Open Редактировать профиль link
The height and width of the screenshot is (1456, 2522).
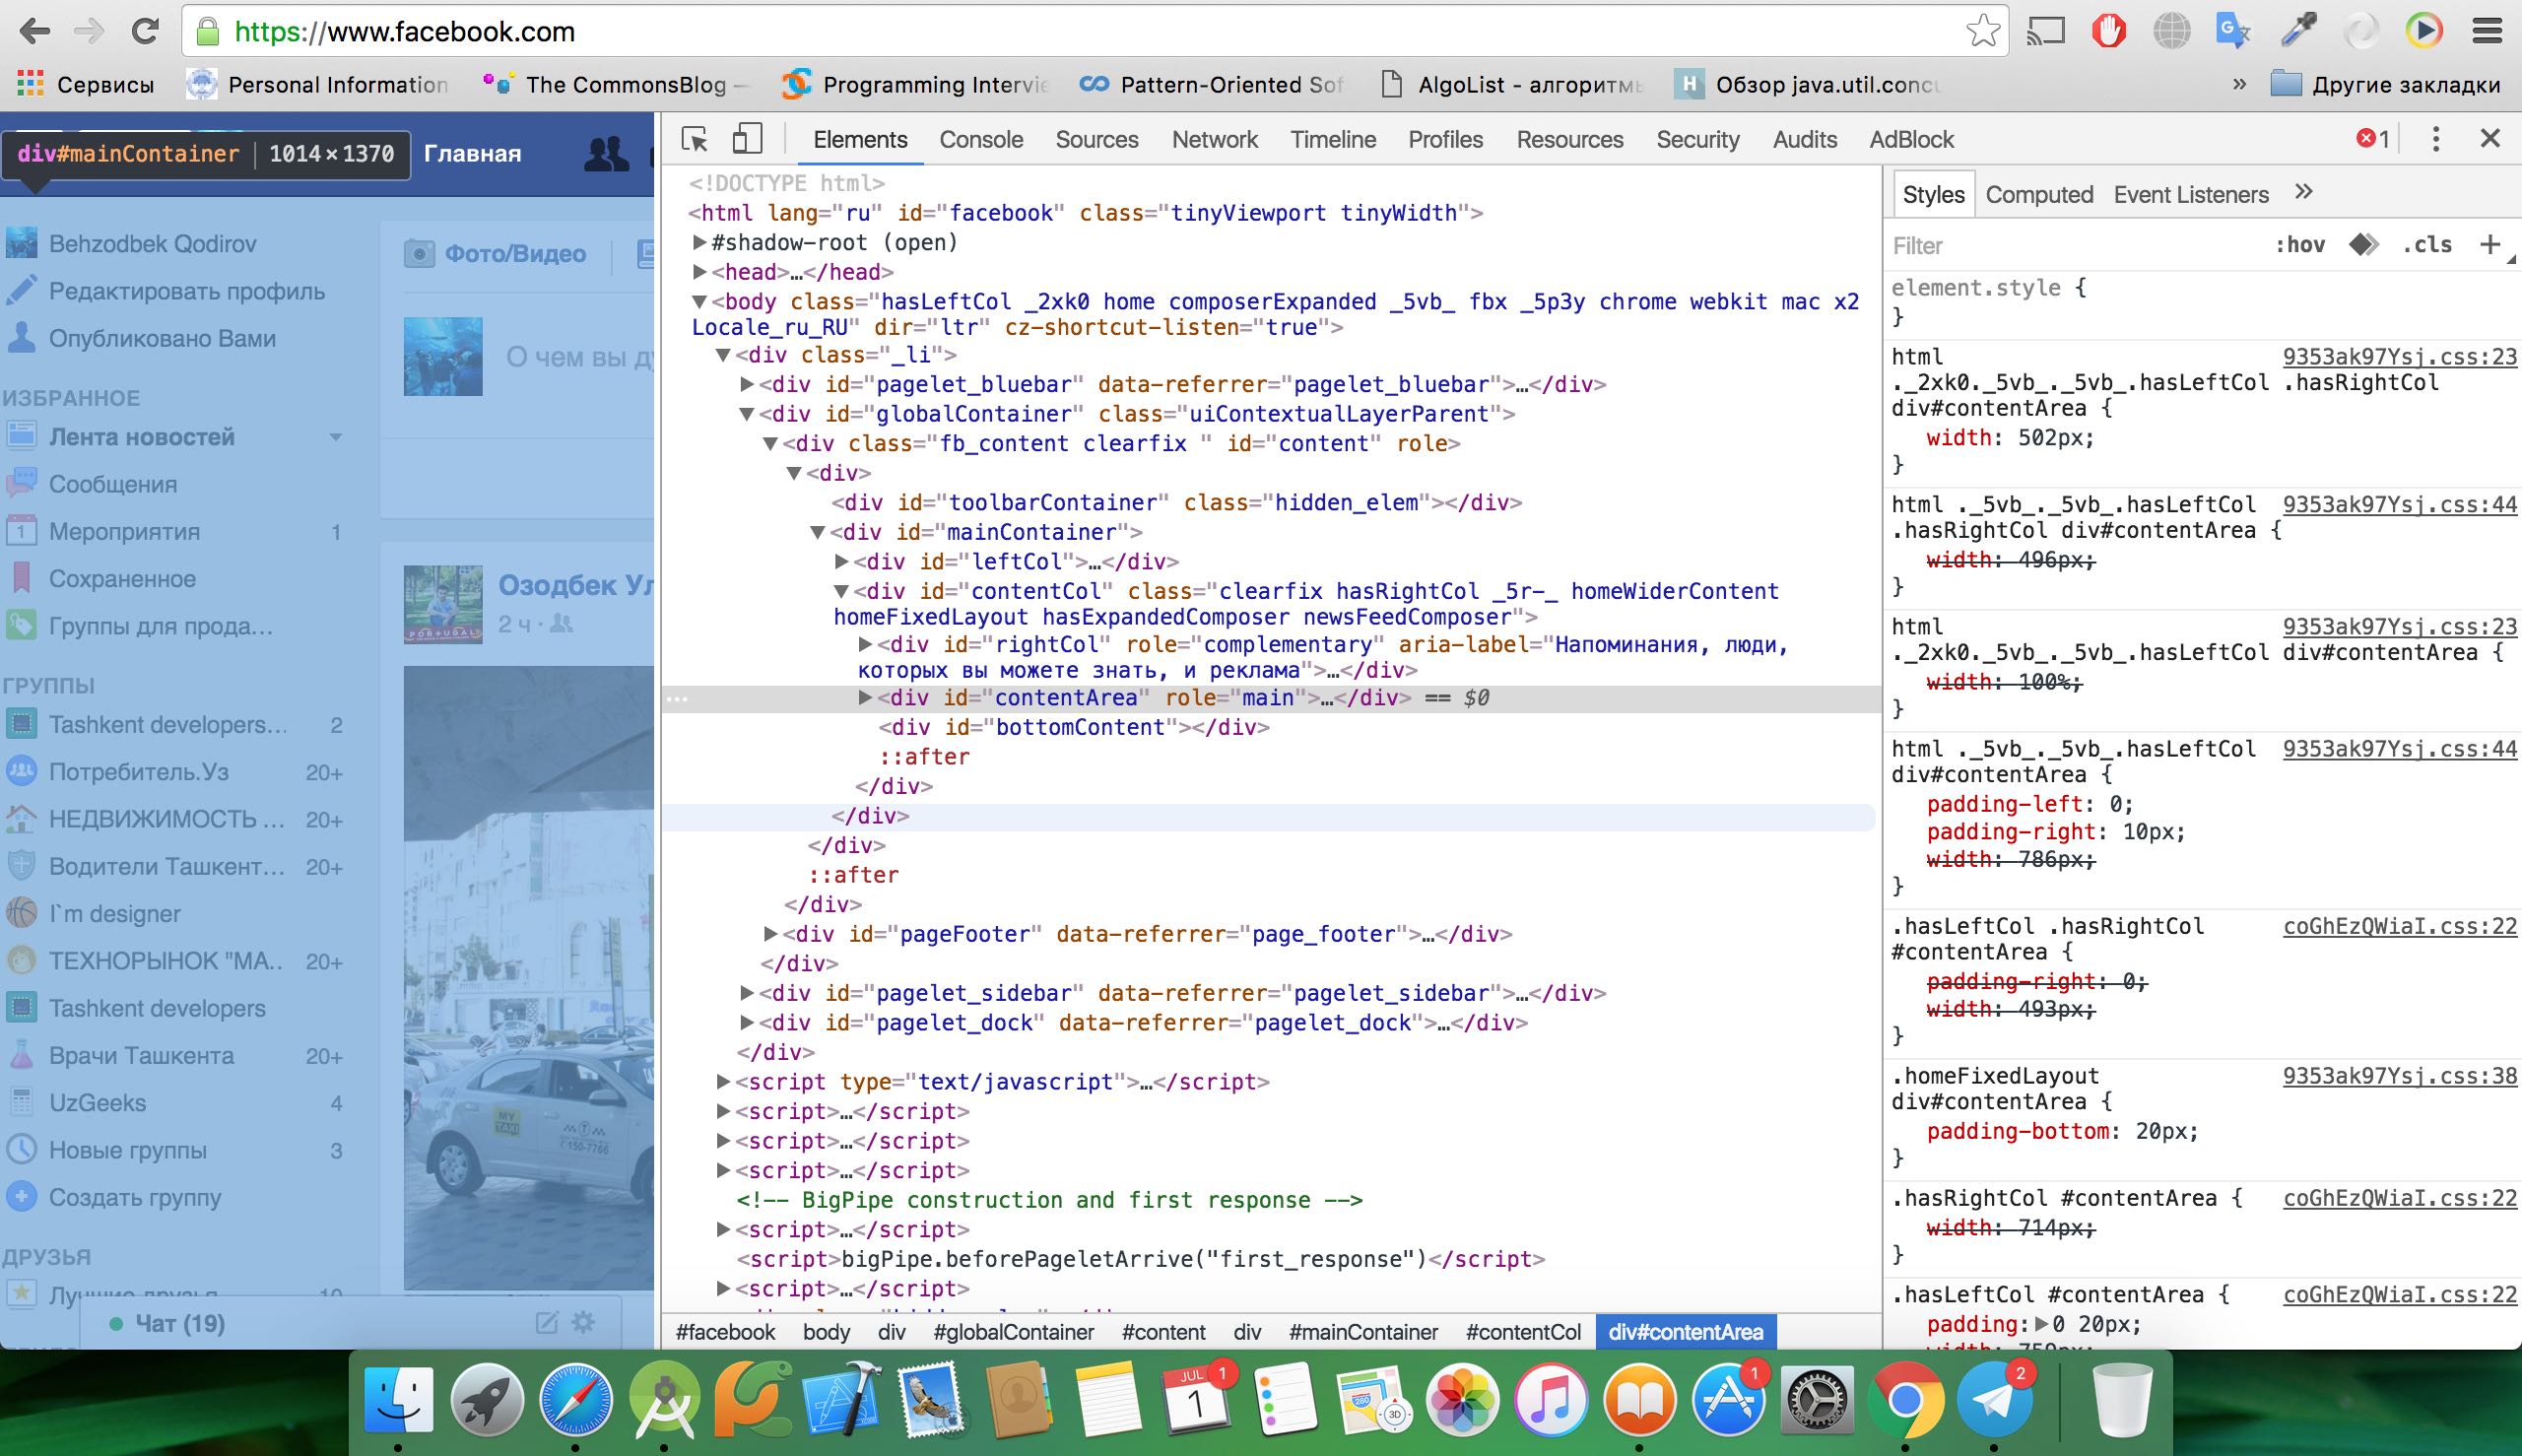187,291
